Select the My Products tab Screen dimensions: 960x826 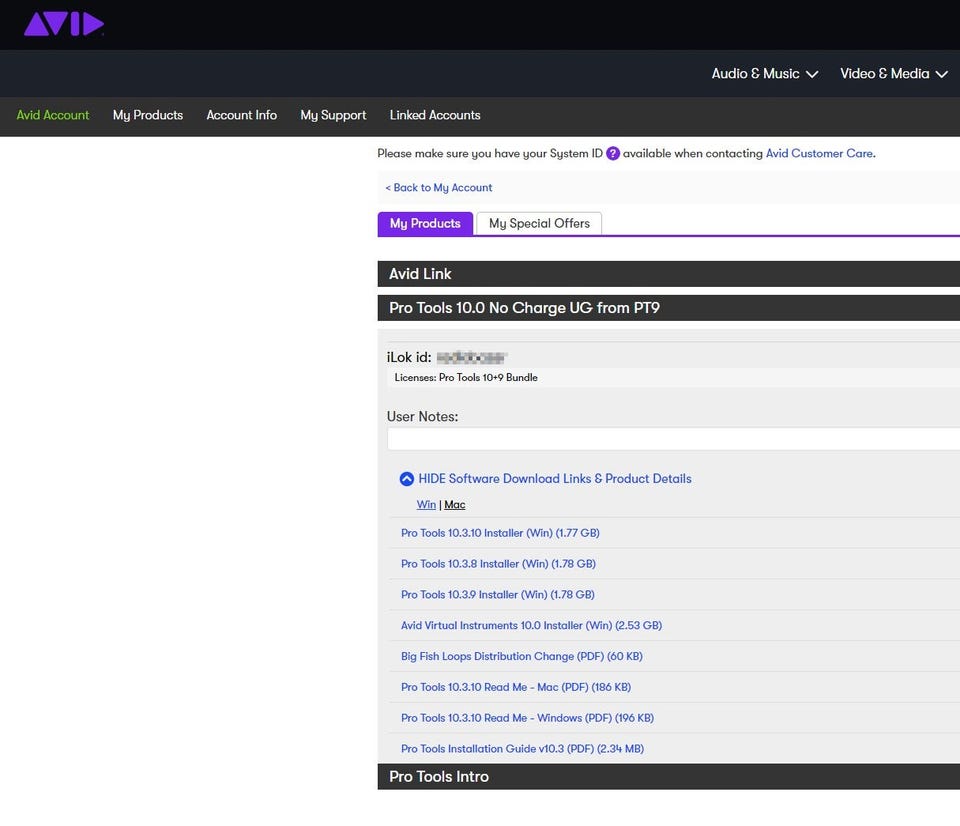425,223
